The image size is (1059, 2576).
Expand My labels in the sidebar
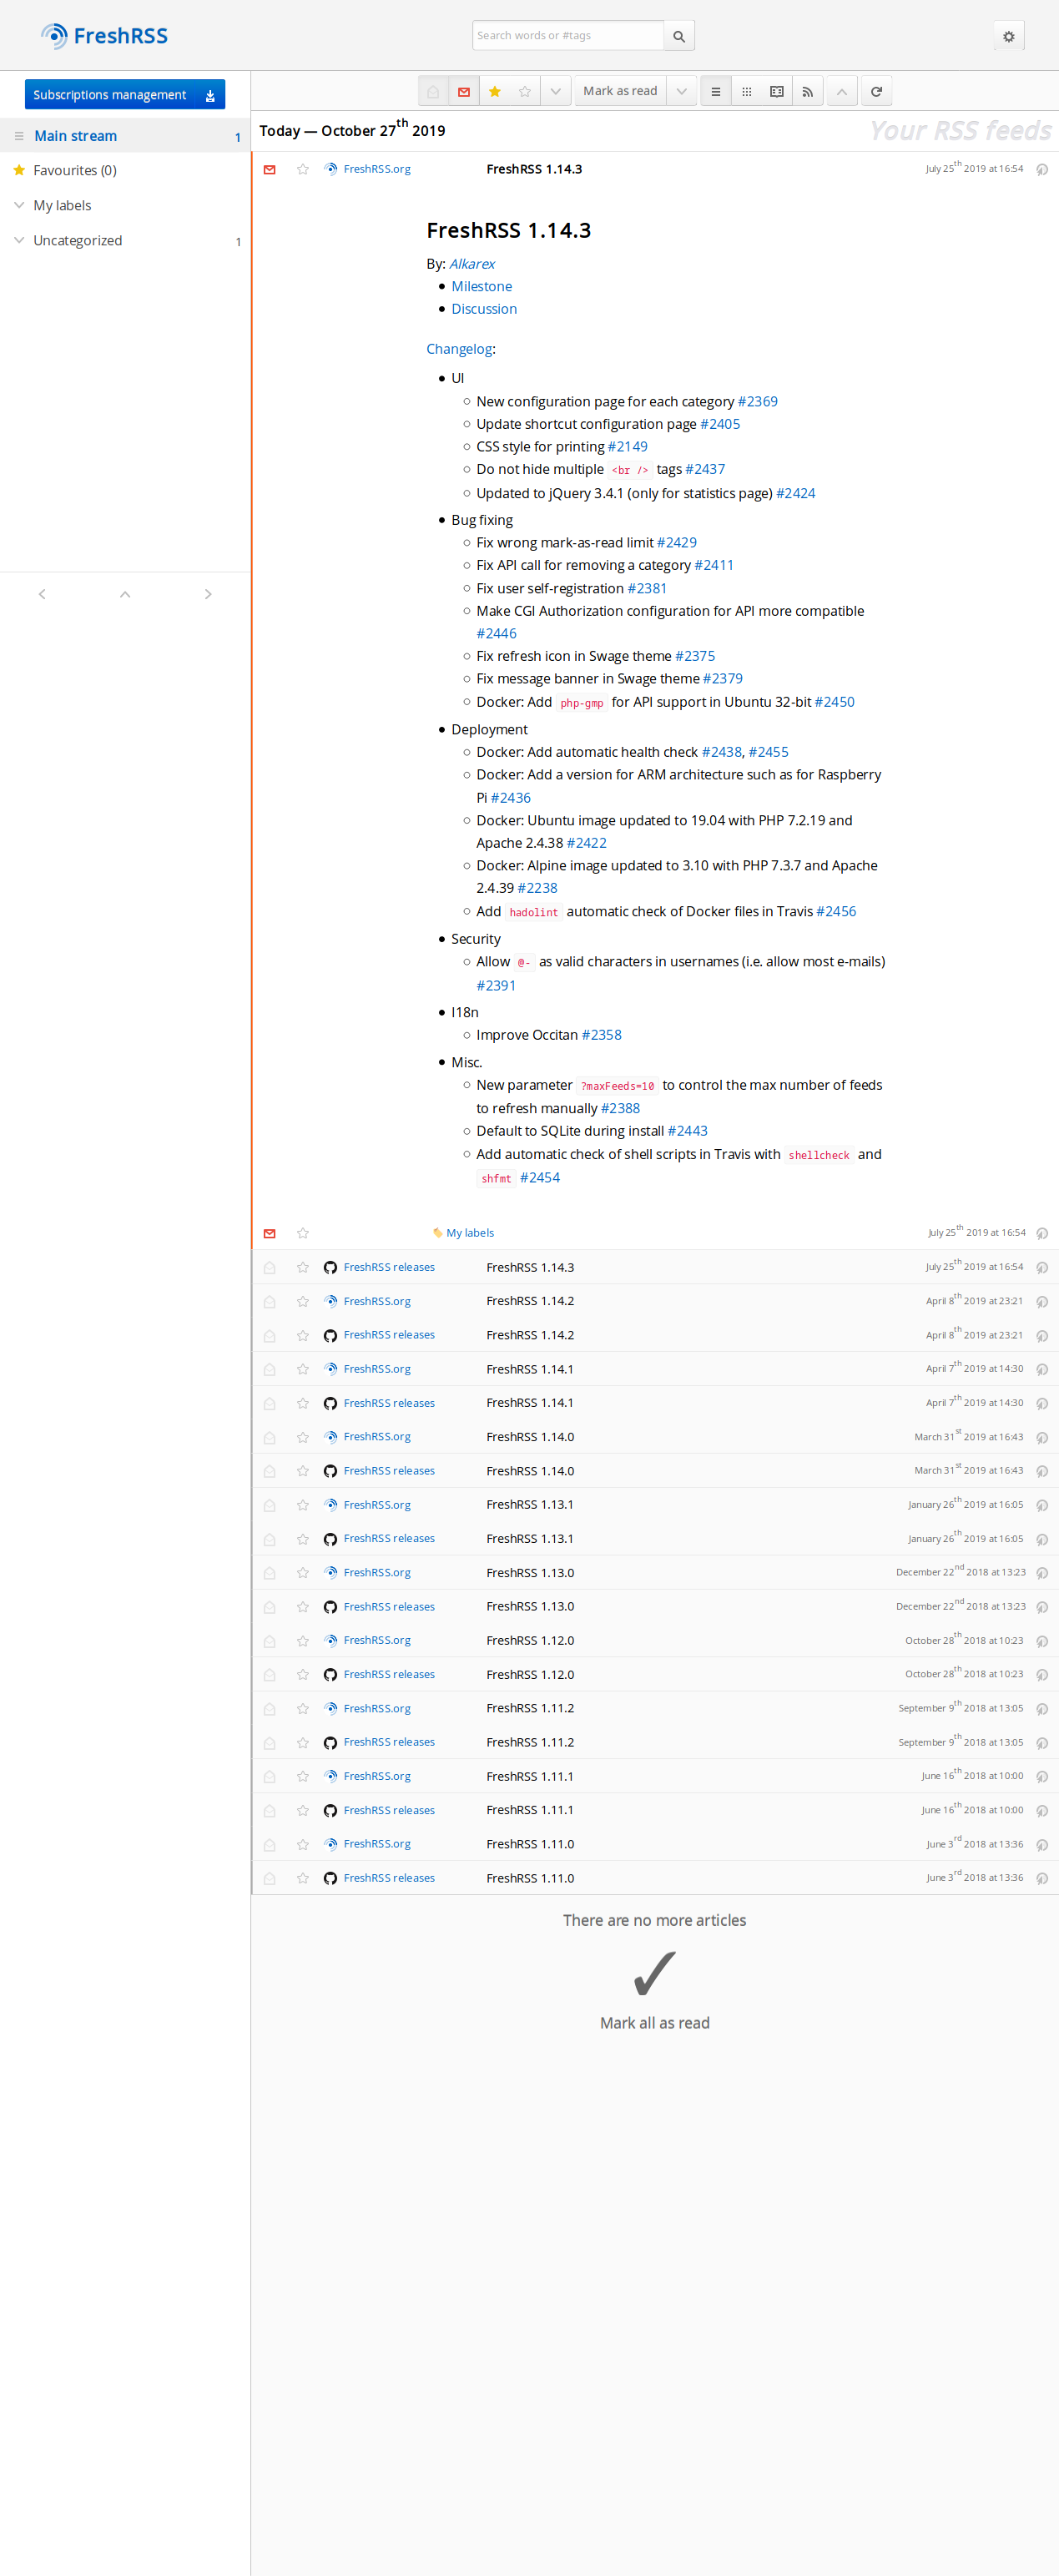point(19,205)
